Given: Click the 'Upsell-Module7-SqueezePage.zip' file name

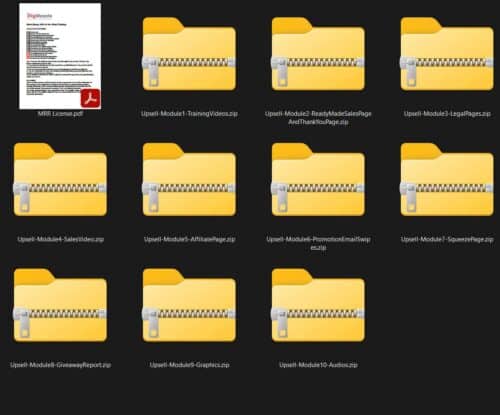Looking at the screenshot, I should 447,239.
